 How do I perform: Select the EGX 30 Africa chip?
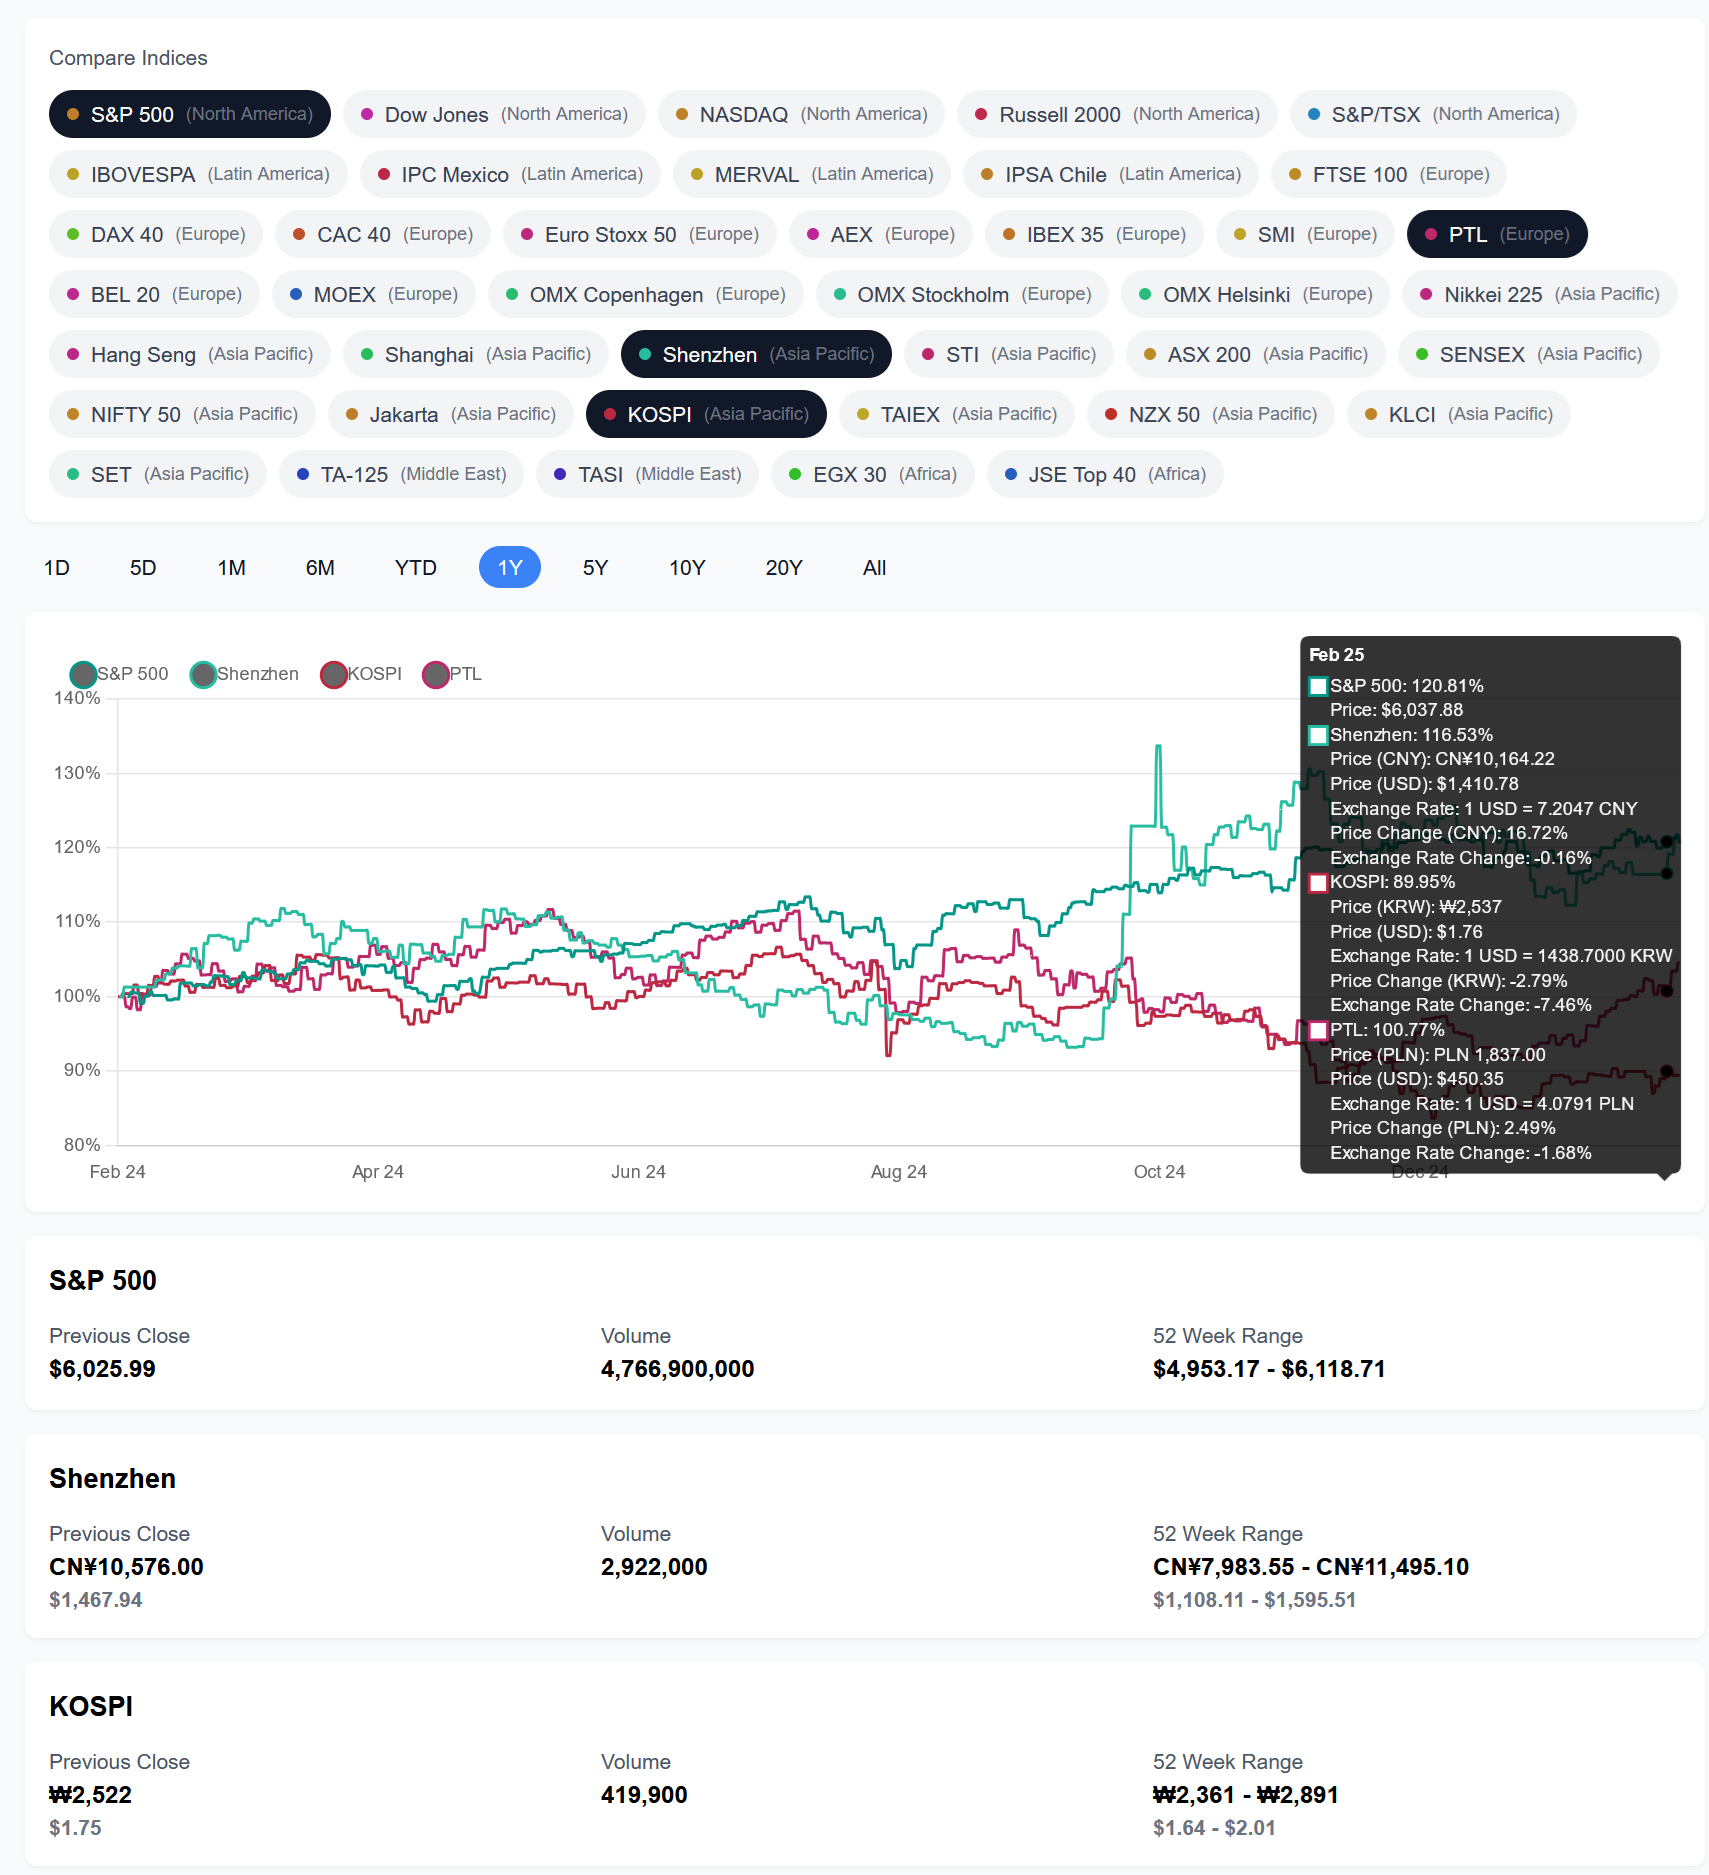point(873,474)
